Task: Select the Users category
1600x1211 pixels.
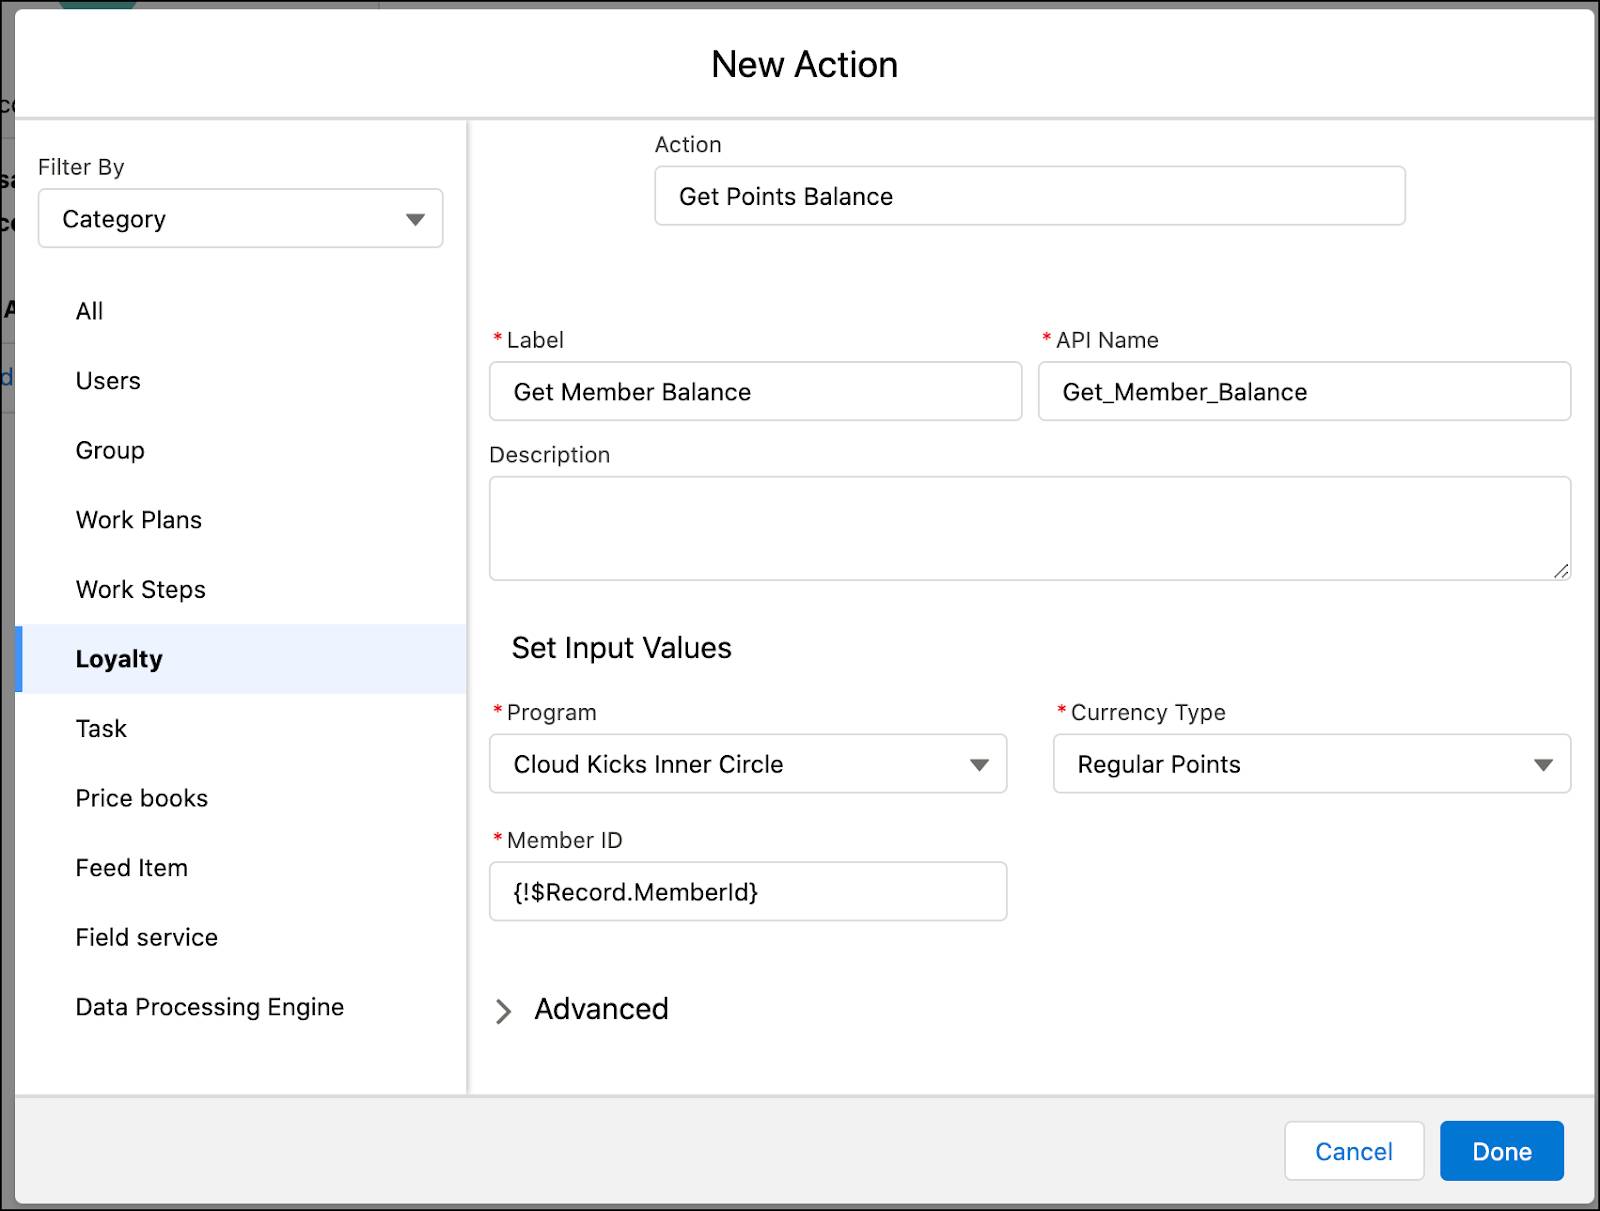Action: tap(107, 381)
